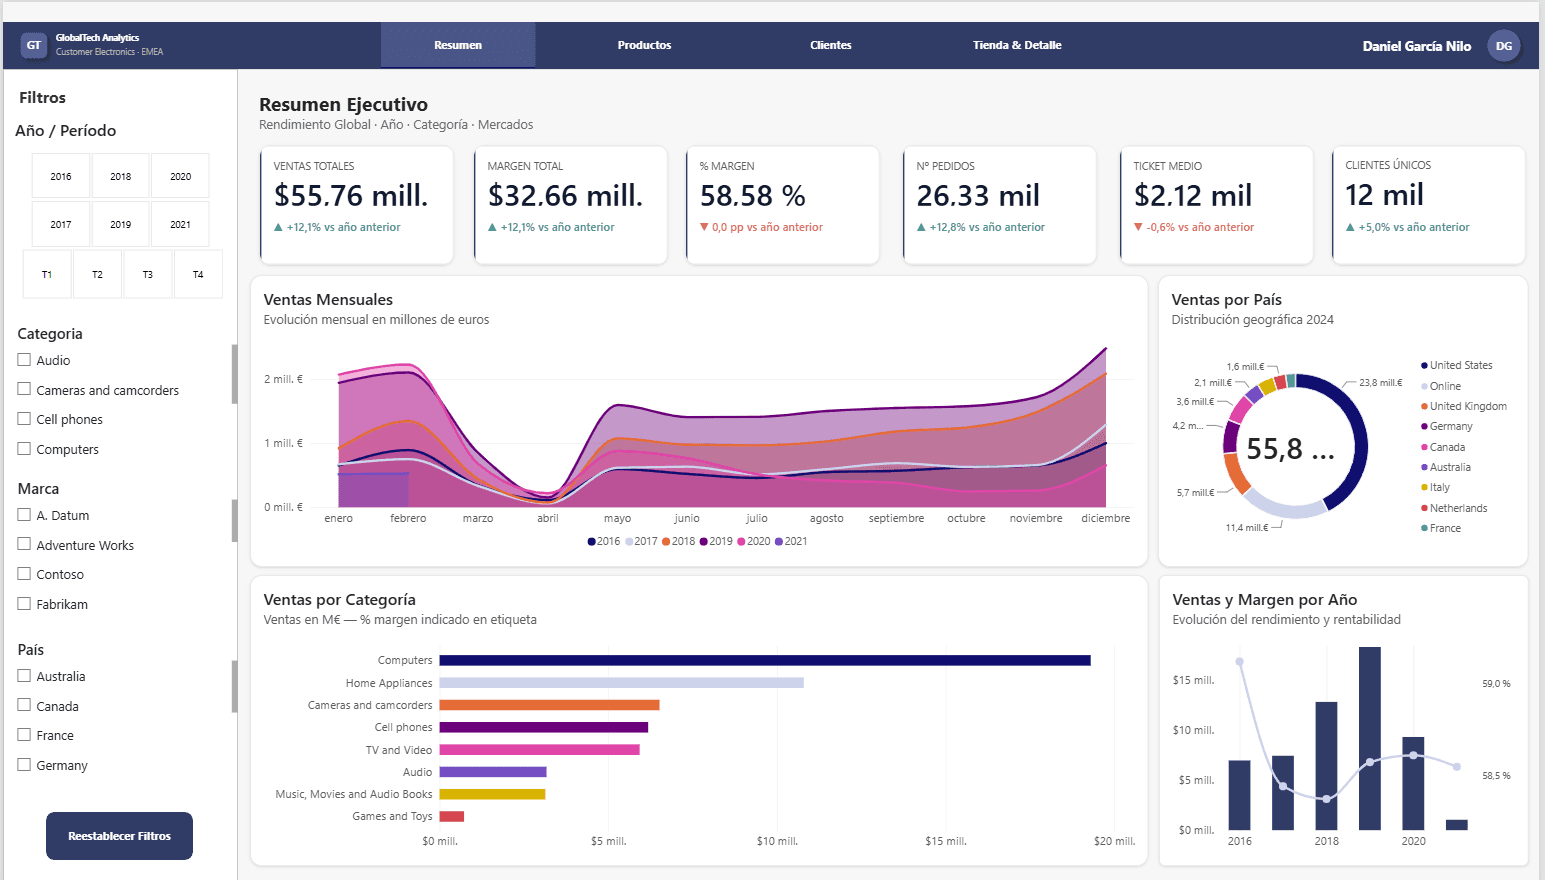Click the GT logo icon in the header

34,45
